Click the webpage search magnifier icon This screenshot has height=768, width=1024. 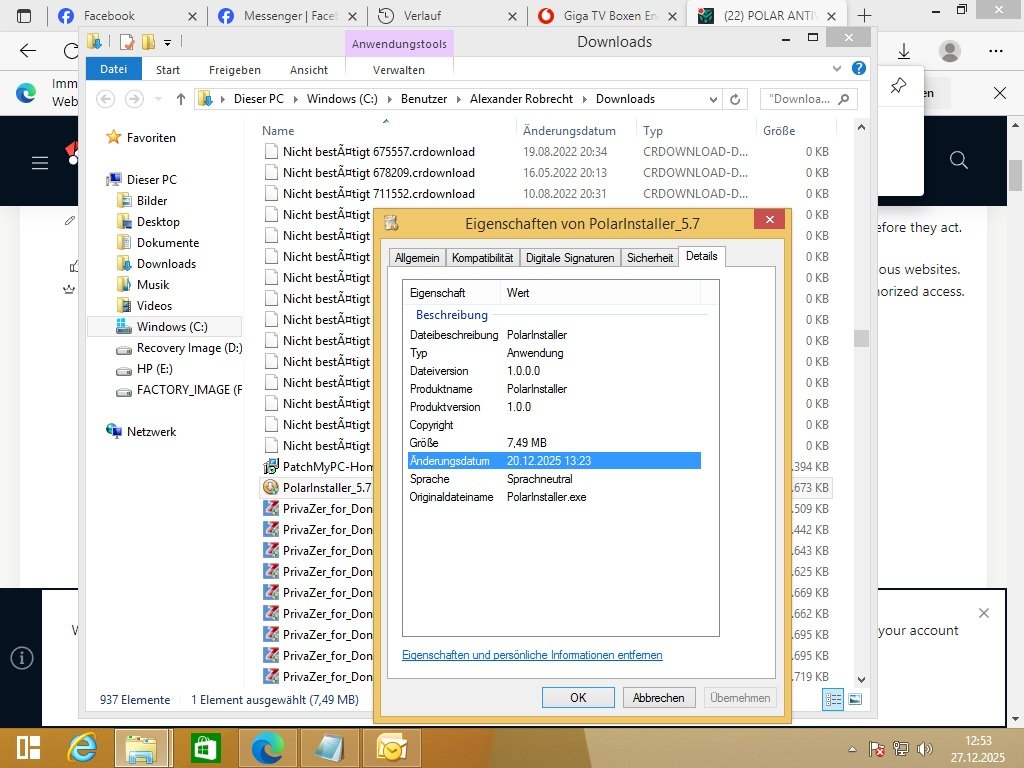click(x=959, y=160)
